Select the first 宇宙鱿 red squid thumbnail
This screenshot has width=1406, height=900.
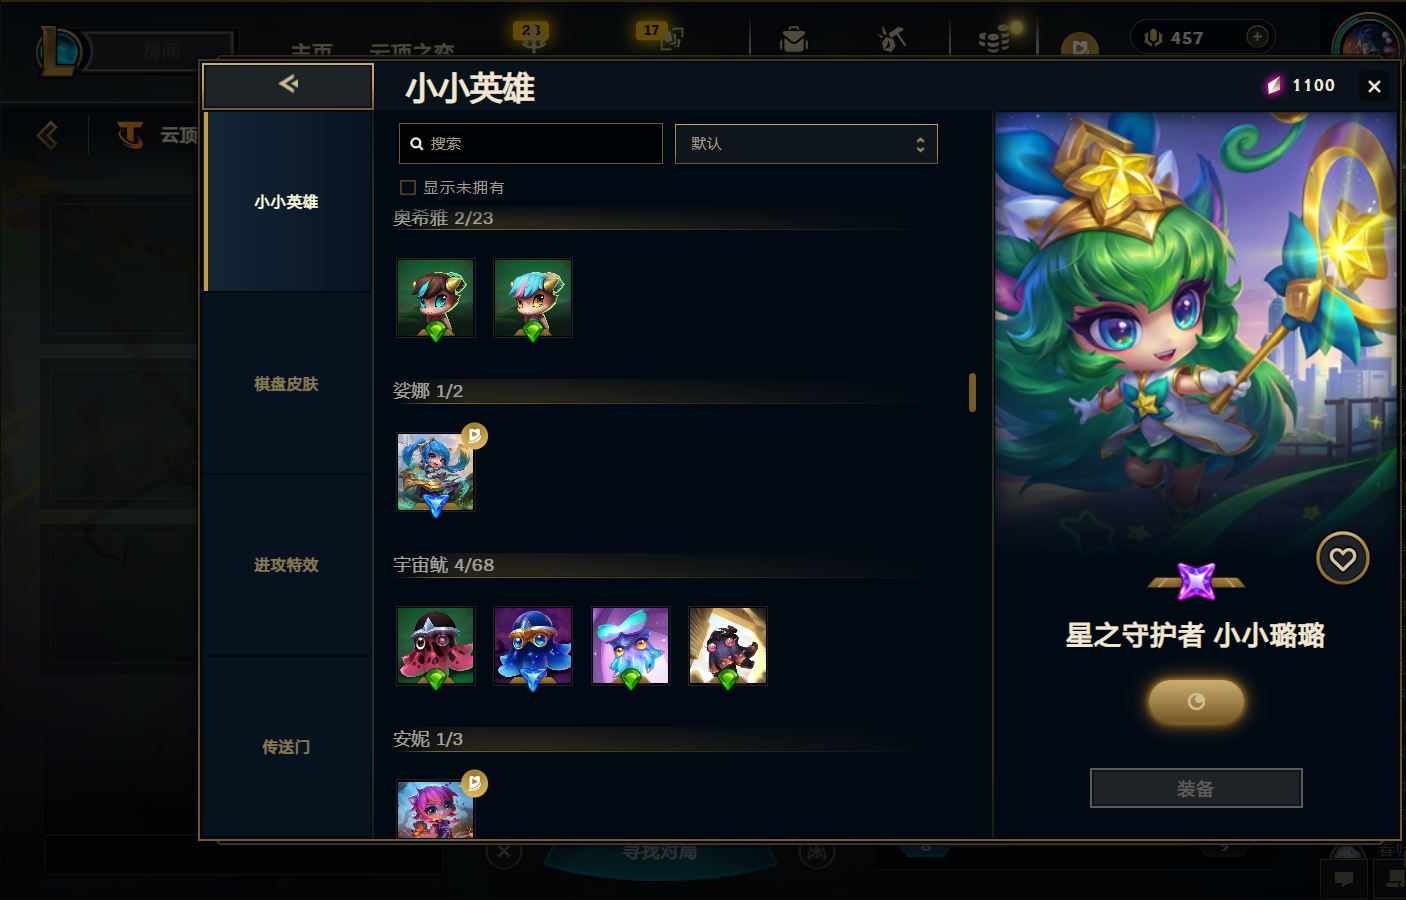pos(436,646)
